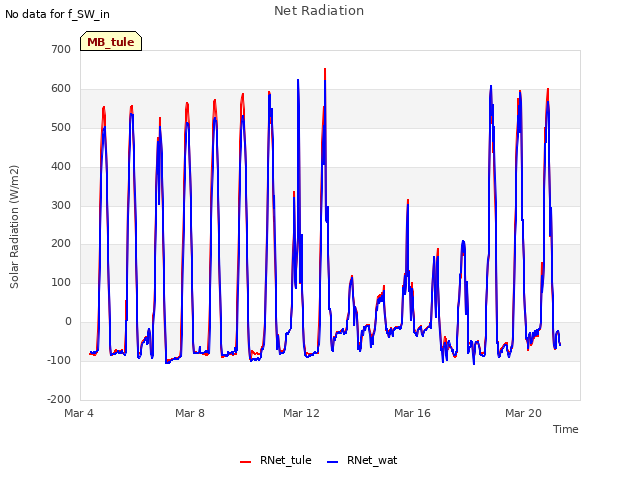Click the 400 y-axis tick label

61,167
